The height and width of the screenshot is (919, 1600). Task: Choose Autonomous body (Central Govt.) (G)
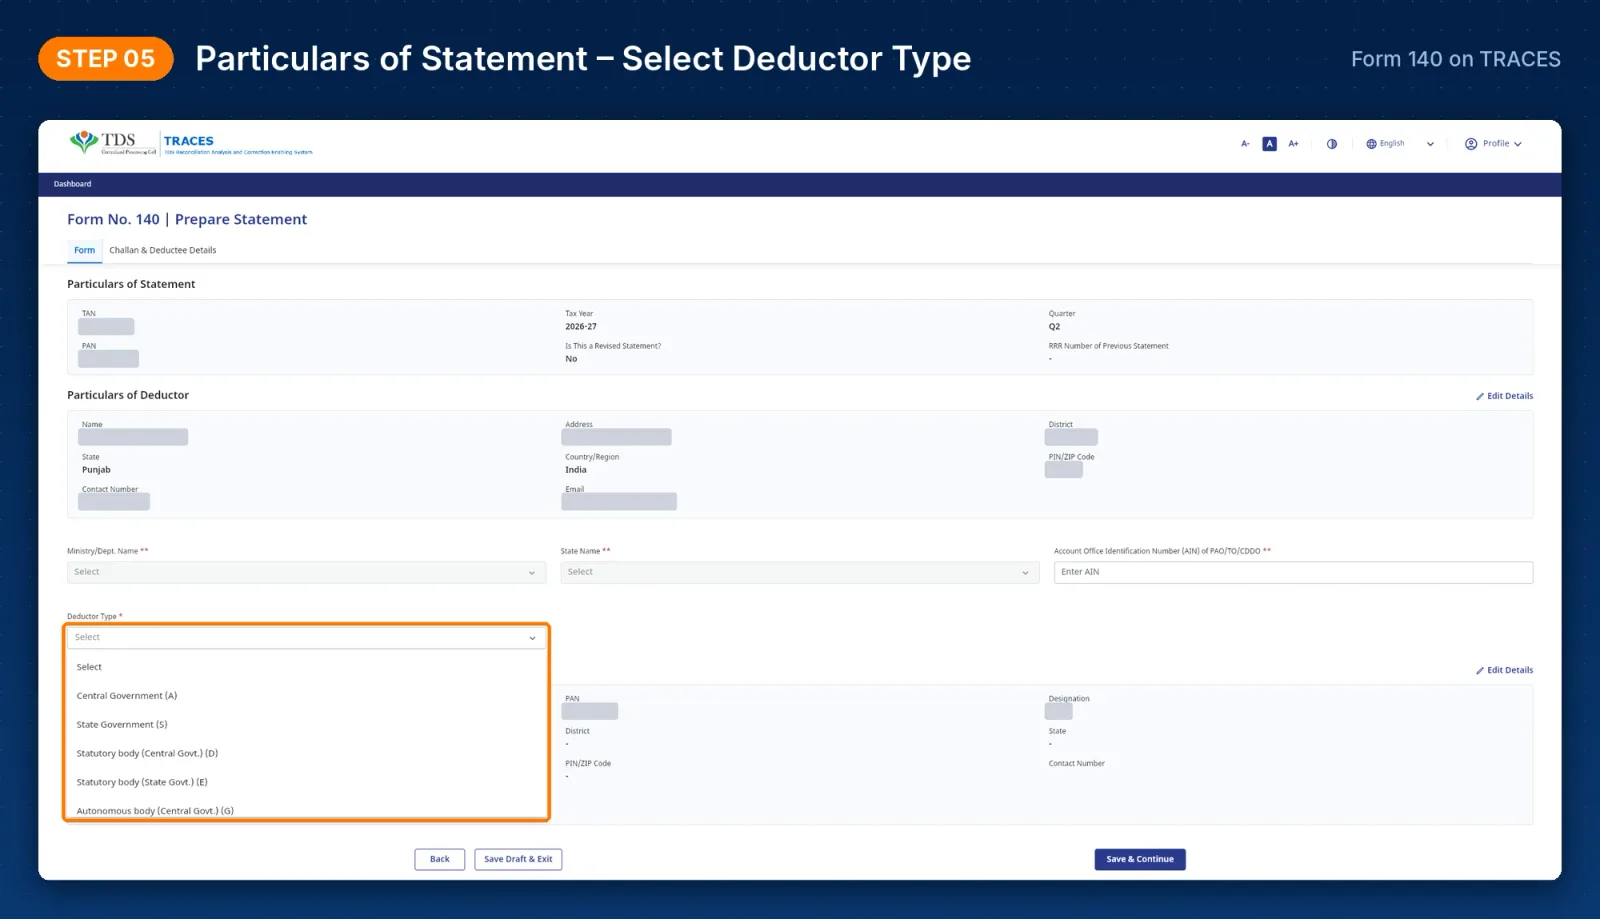306,809
